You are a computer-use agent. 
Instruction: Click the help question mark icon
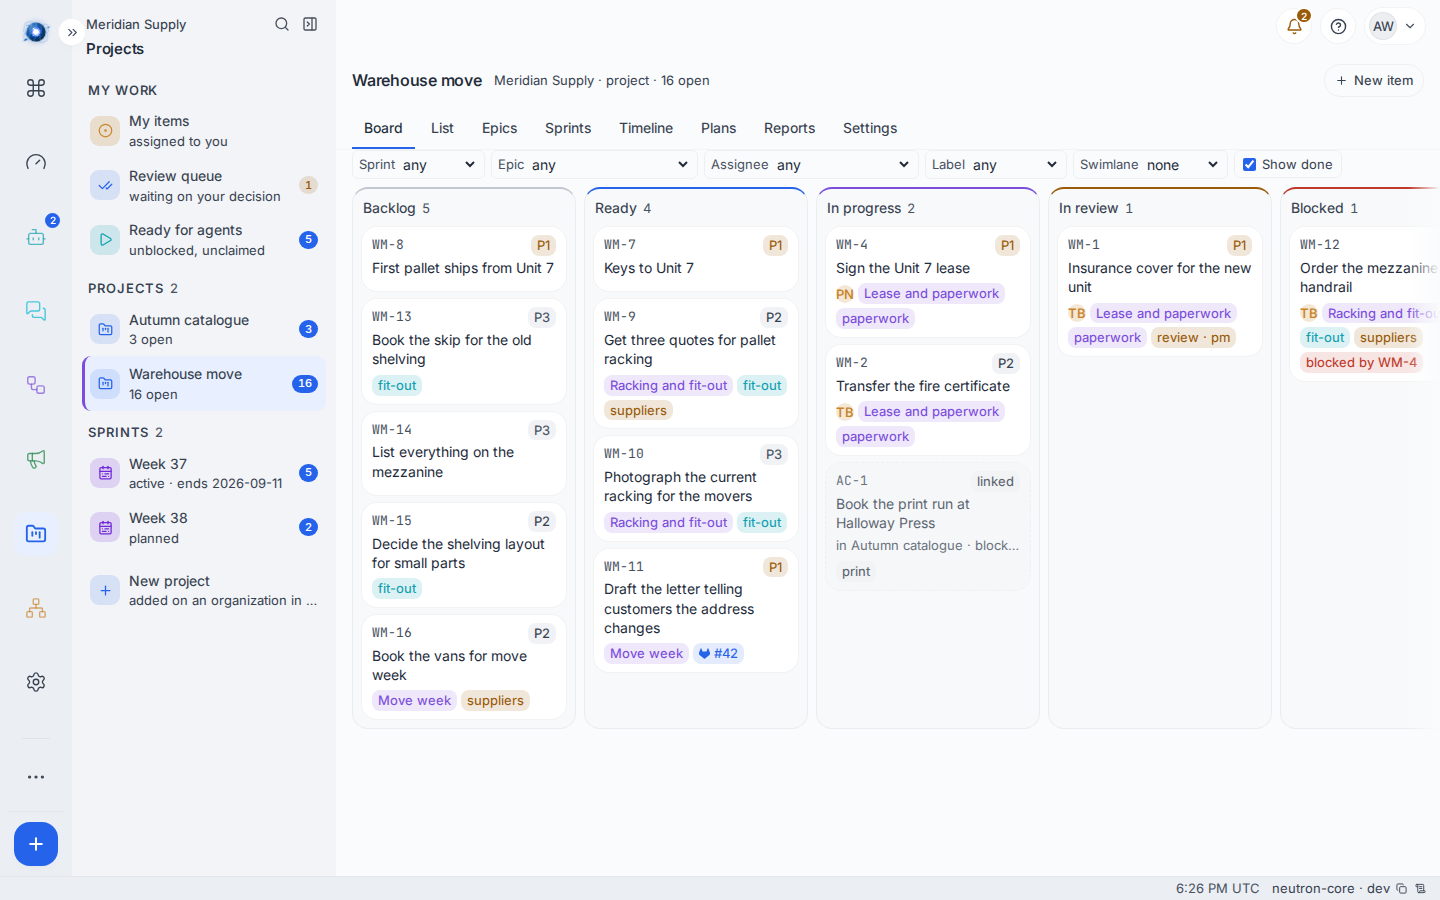coord(1338,26)
